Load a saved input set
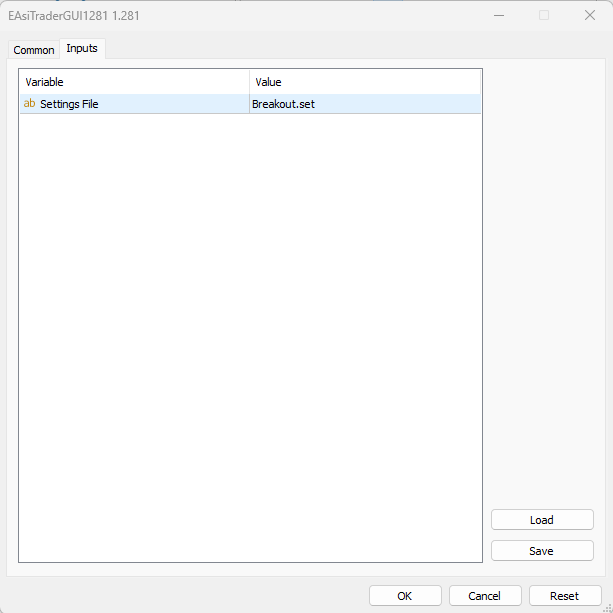Screen dimensions: 613x613 point(542,520)
